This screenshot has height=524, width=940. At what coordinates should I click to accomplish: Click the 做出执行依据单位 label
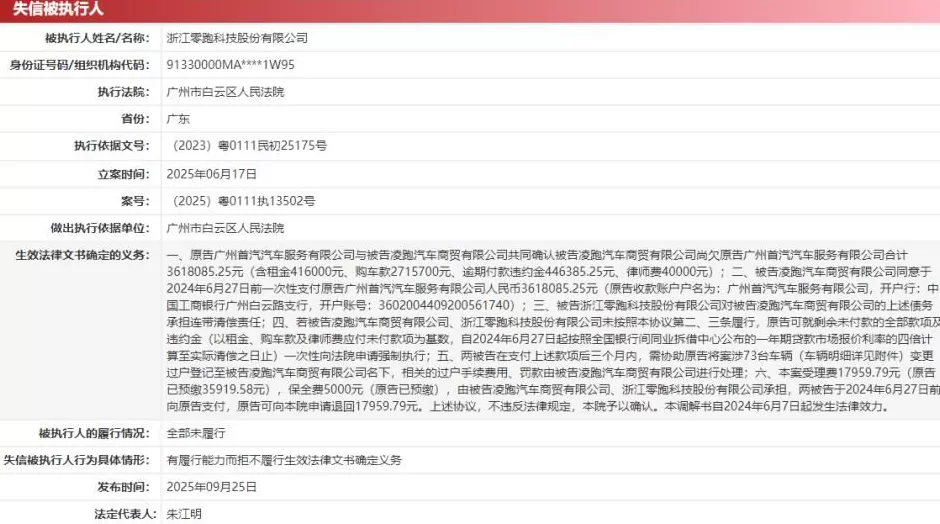point(100,228)
